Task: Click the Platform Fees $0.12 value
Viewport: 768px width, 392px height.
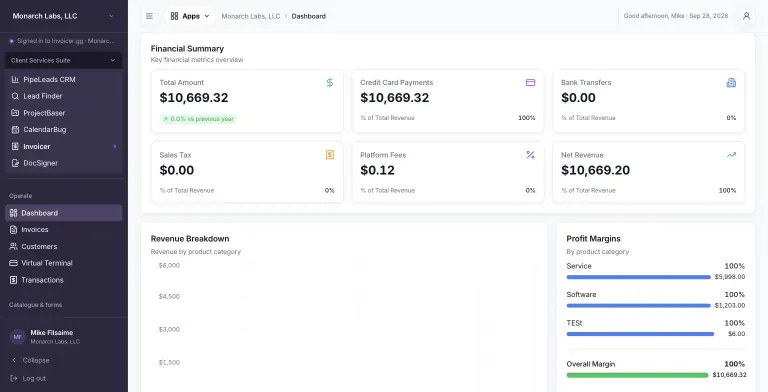Action: pyautogui.click(x=377, y=170)
